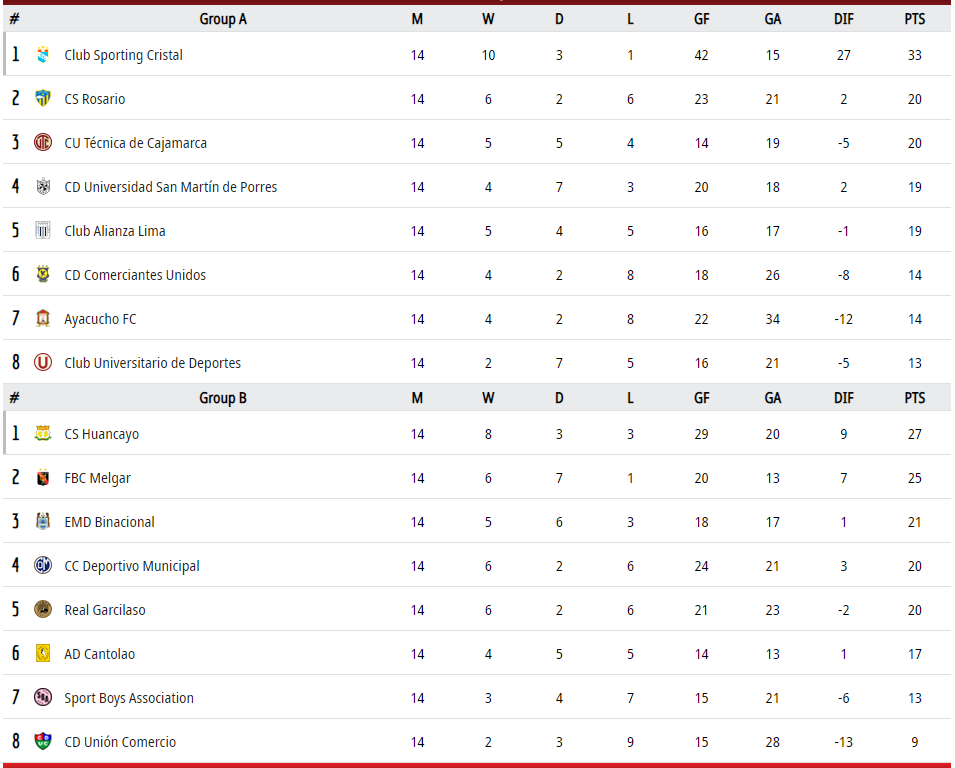This screenshot has width=955, height=768.
Task: Click the Sport Boys Association pink badge
Action: coord(43,697)
